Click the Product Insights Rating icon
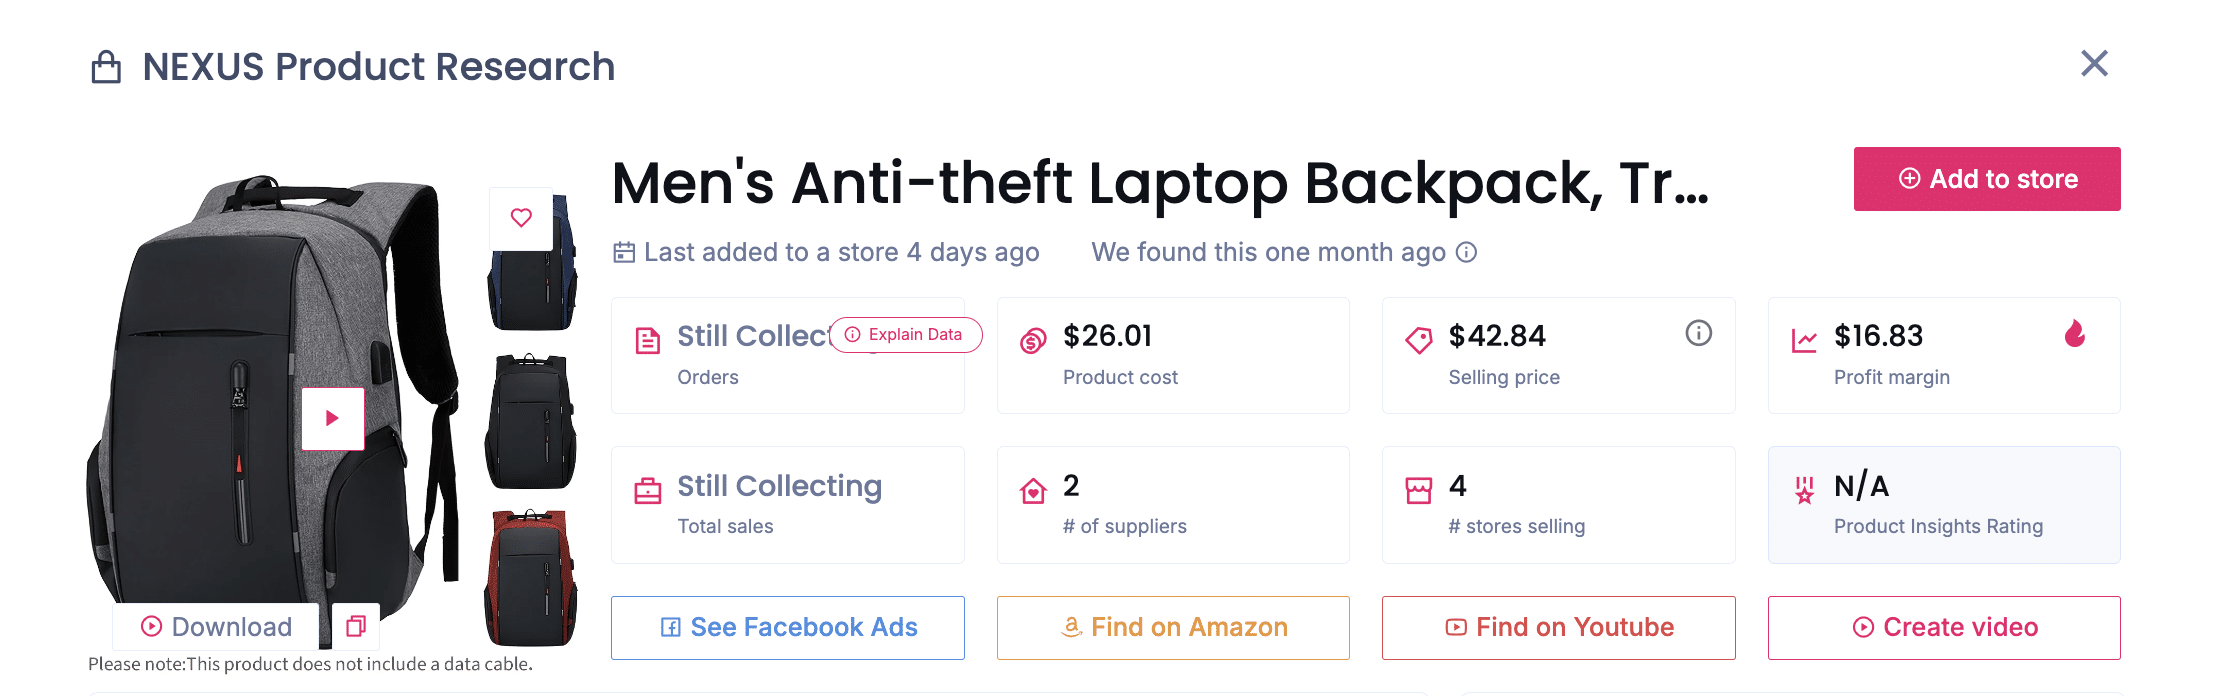2216x696 pixels. pyautogui.click(x=1803, y=490)
